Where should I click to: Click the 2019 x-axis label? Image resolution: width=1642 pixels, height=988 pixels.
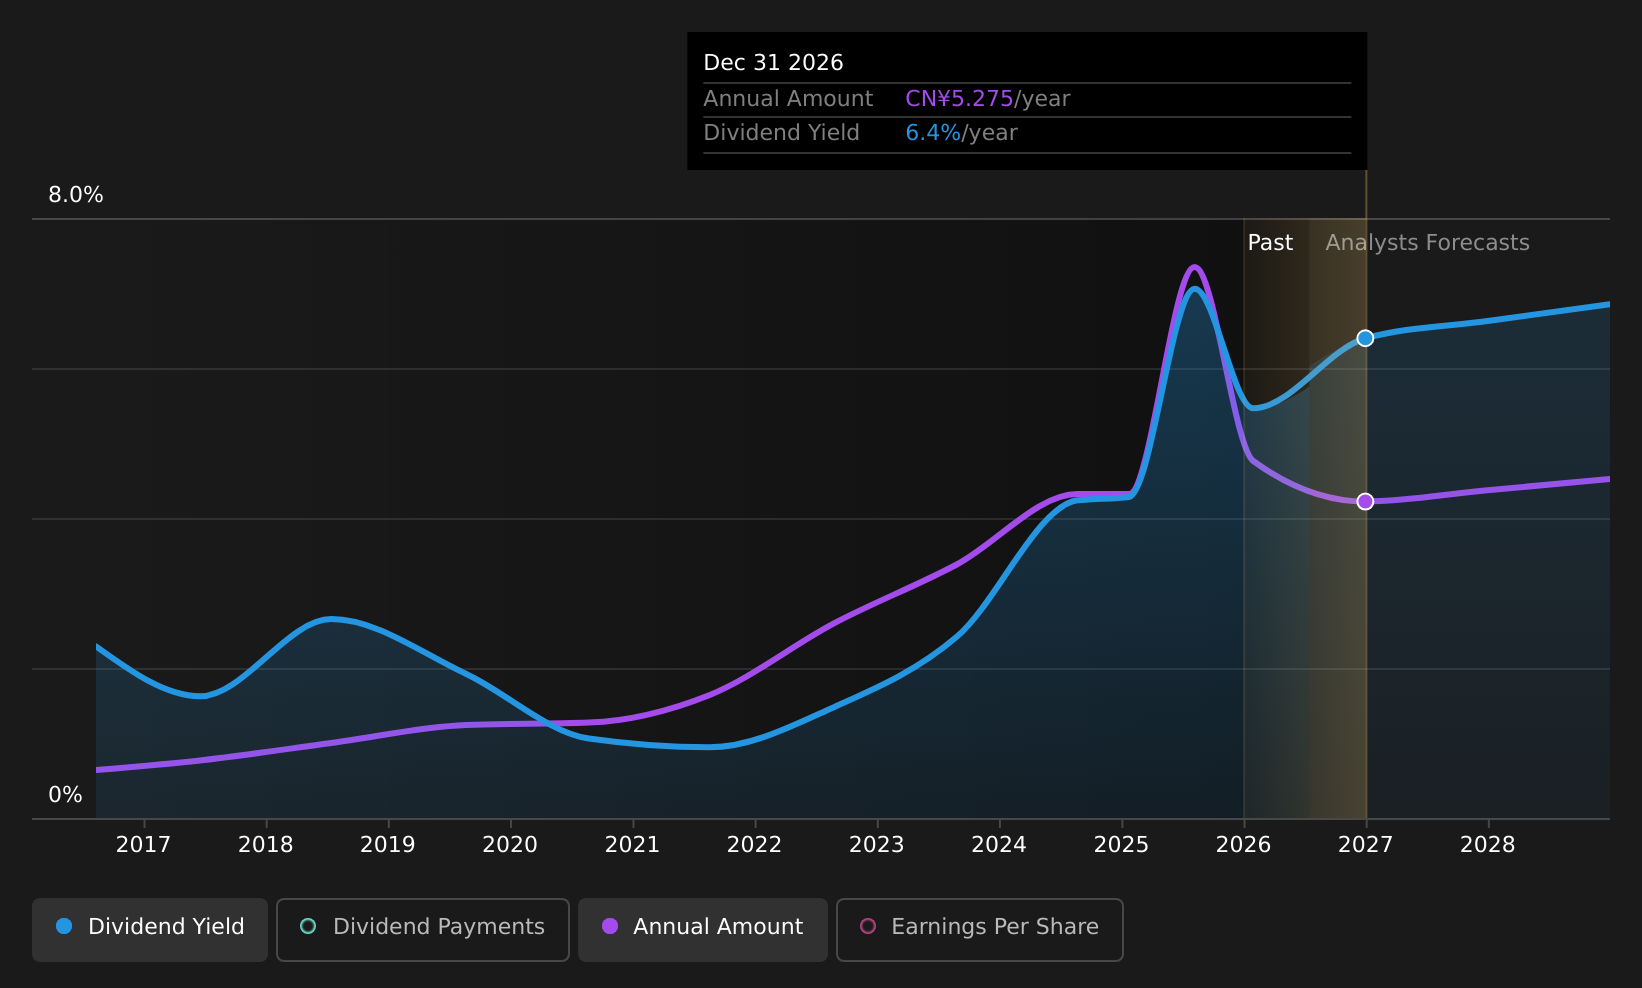pyautogui.click(x=388, y=845)
